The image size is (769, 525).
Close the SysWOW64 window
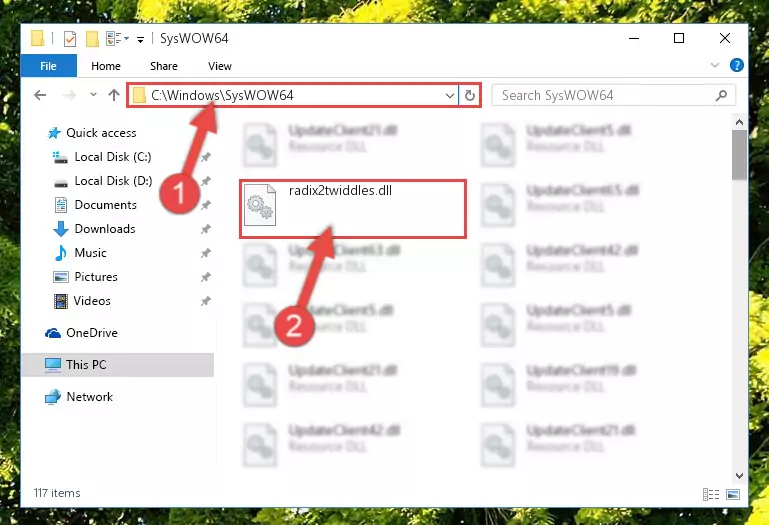point(725,38)
